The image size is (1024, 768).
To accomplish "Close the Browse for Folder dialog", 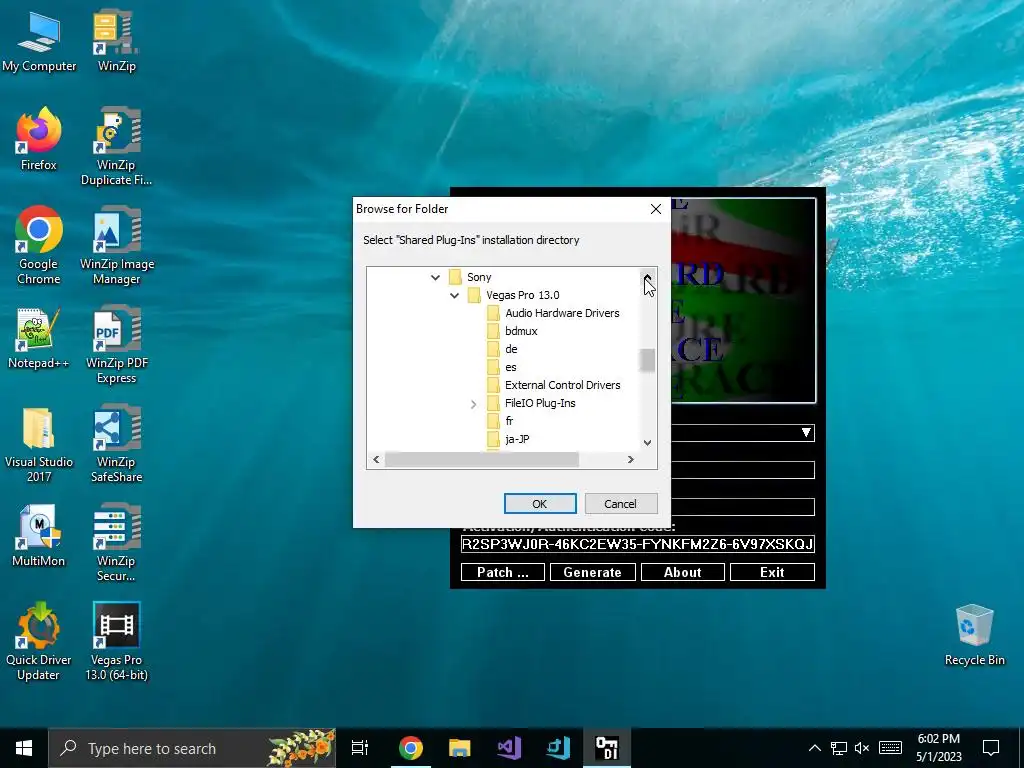I will pyautogui.click(x=656, y=209).
